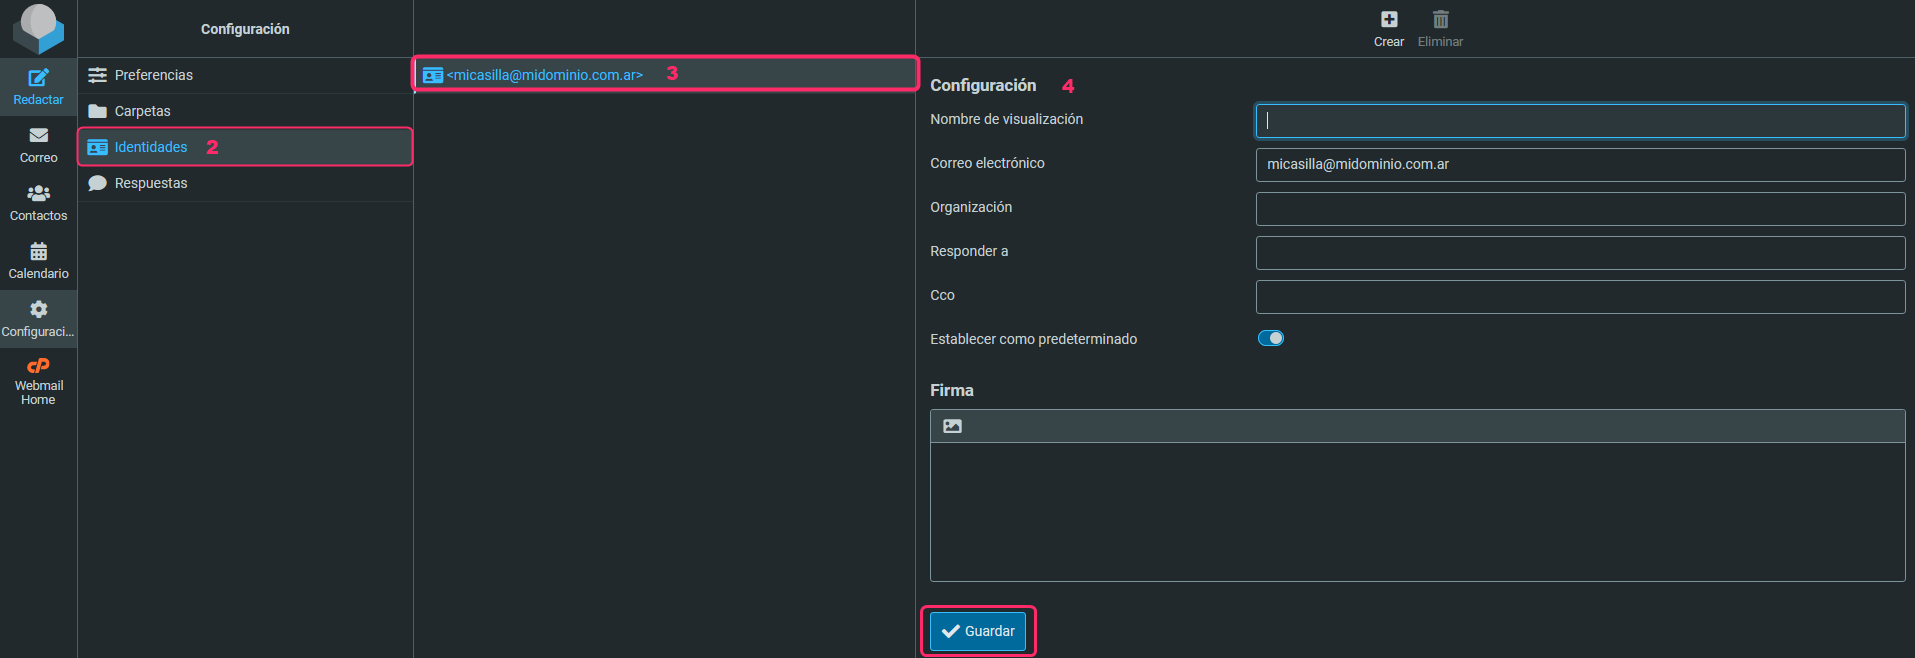Open Preferencias settings section
The image size is (1915, 658).
point(153,75)
